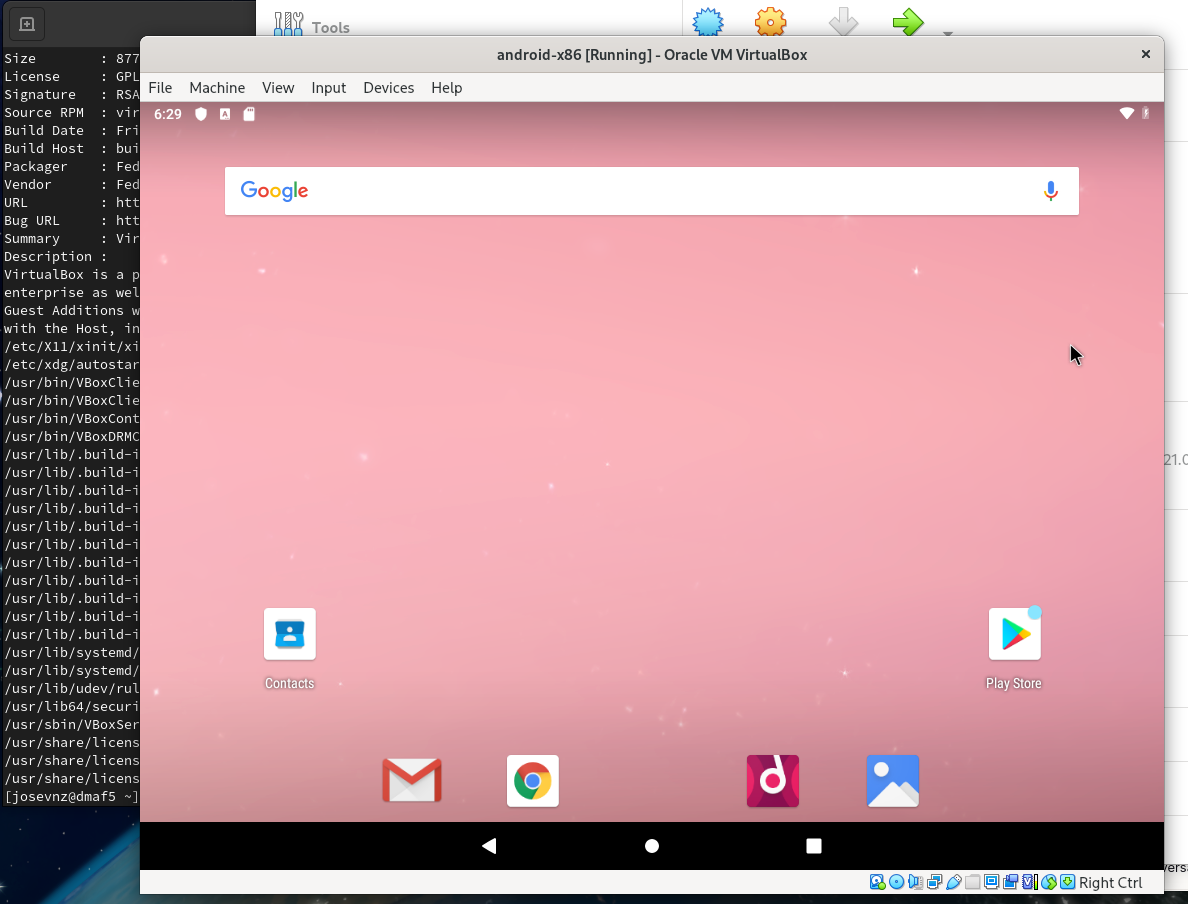Expand the dropdown arrow beside green Start arrow
The image size is (1188, 904).
point(947,33)
